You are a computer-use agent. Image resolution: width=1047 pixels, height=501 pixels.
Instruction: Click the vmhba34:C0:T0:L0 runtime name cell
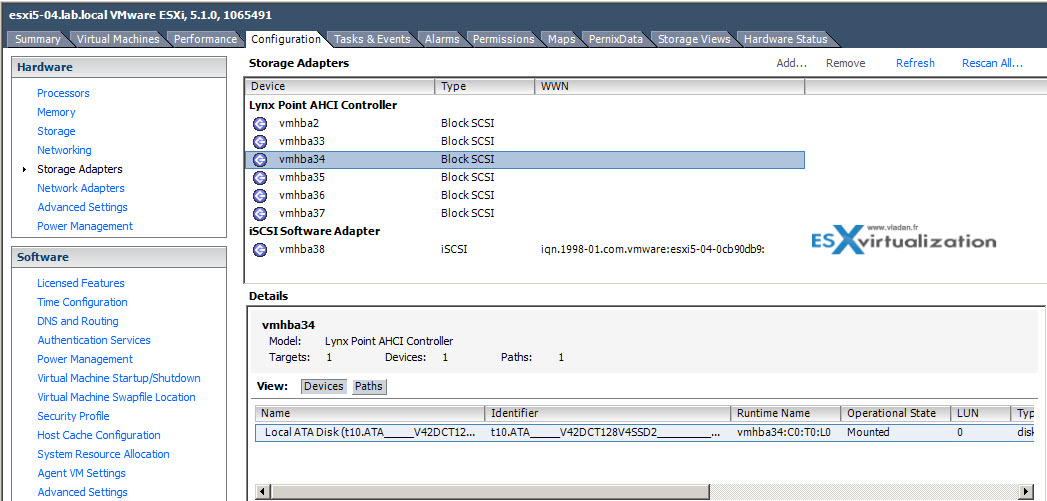pos(784,432)
